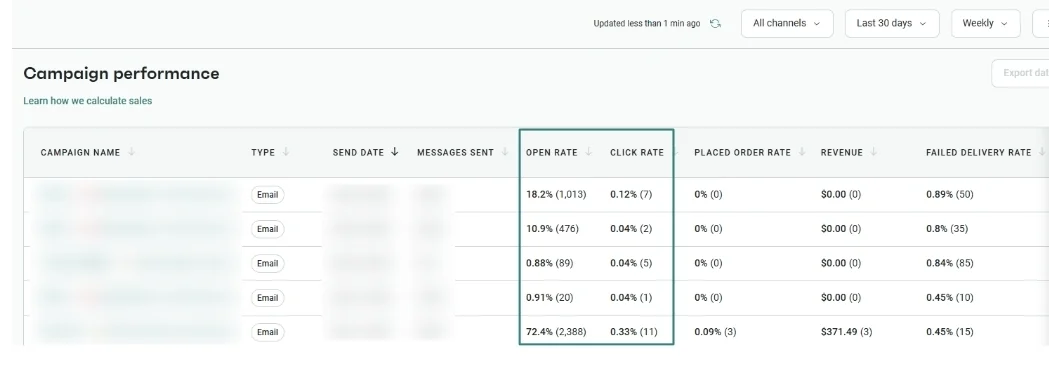Sort by Send Date arrow icon
The image size is (1049, 365).
[x=395, y=152]
